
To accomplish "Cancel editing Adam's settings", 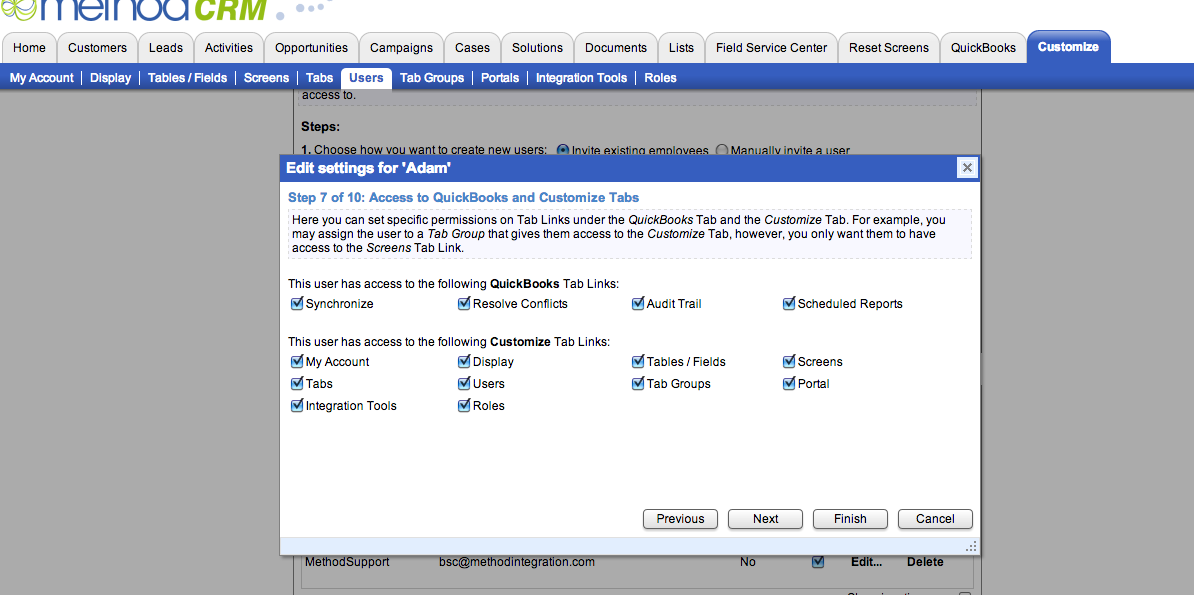I will (x=935, y=519).
